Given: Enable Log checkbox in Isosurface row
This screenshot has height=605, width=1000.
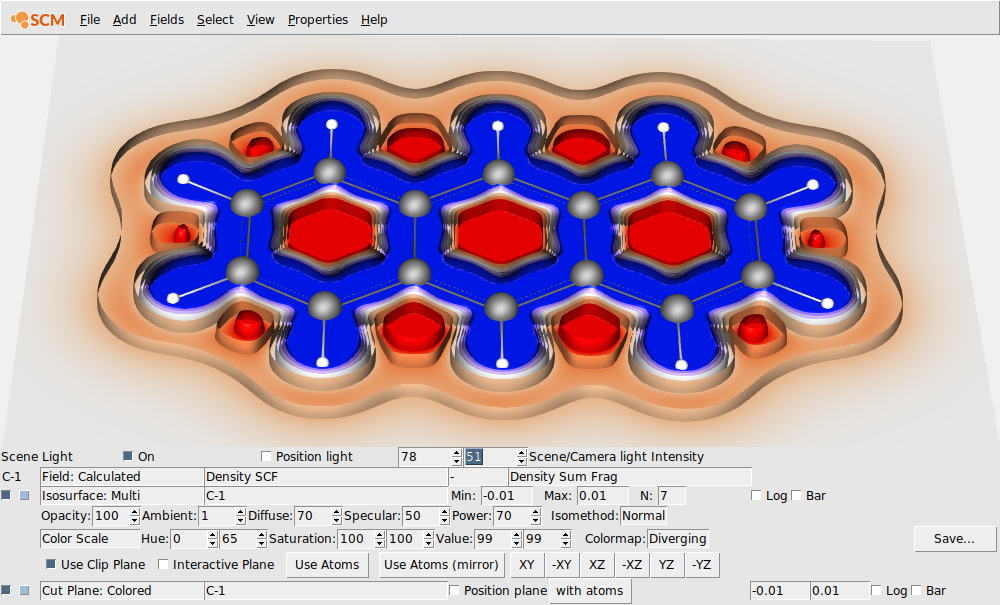Looking at the screenshot, I should [756, 495].
